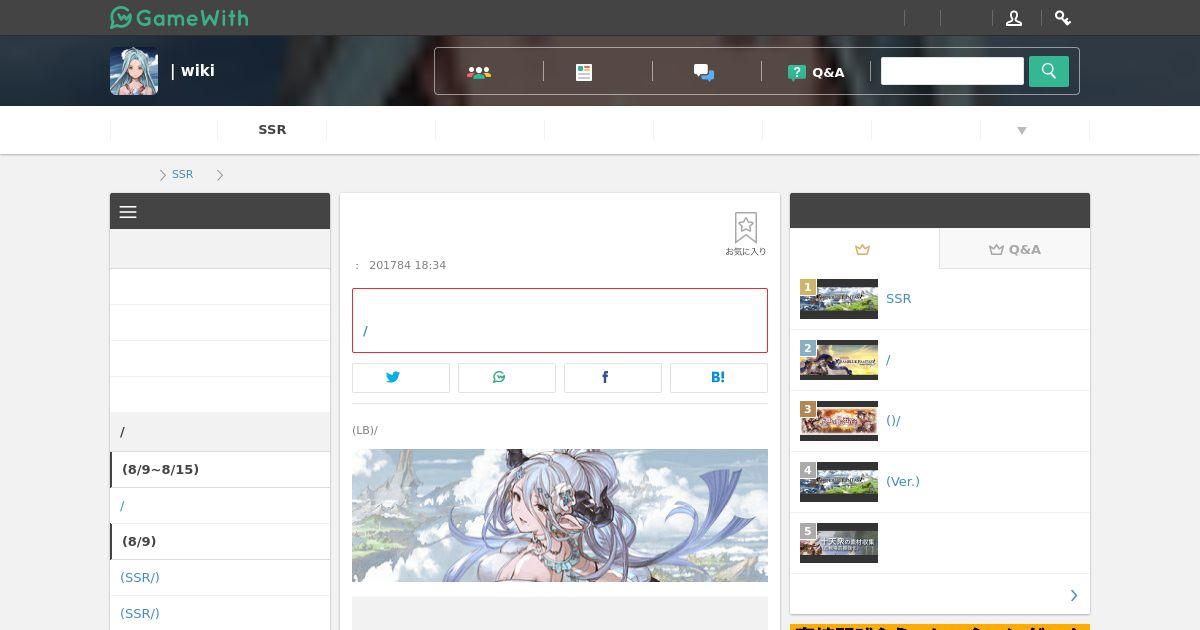Screen dimensions: 1200x630
Task: Open rank 2 thumbnail in ranking list
Action: pyautogui.click(x=839, y=360)
